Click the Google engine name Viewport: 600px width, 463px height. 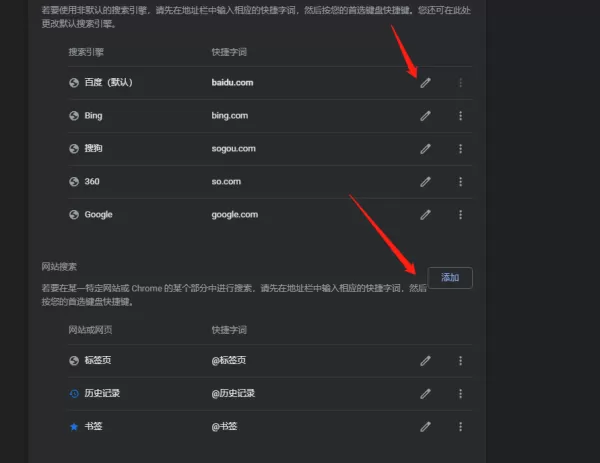point(98,215)
